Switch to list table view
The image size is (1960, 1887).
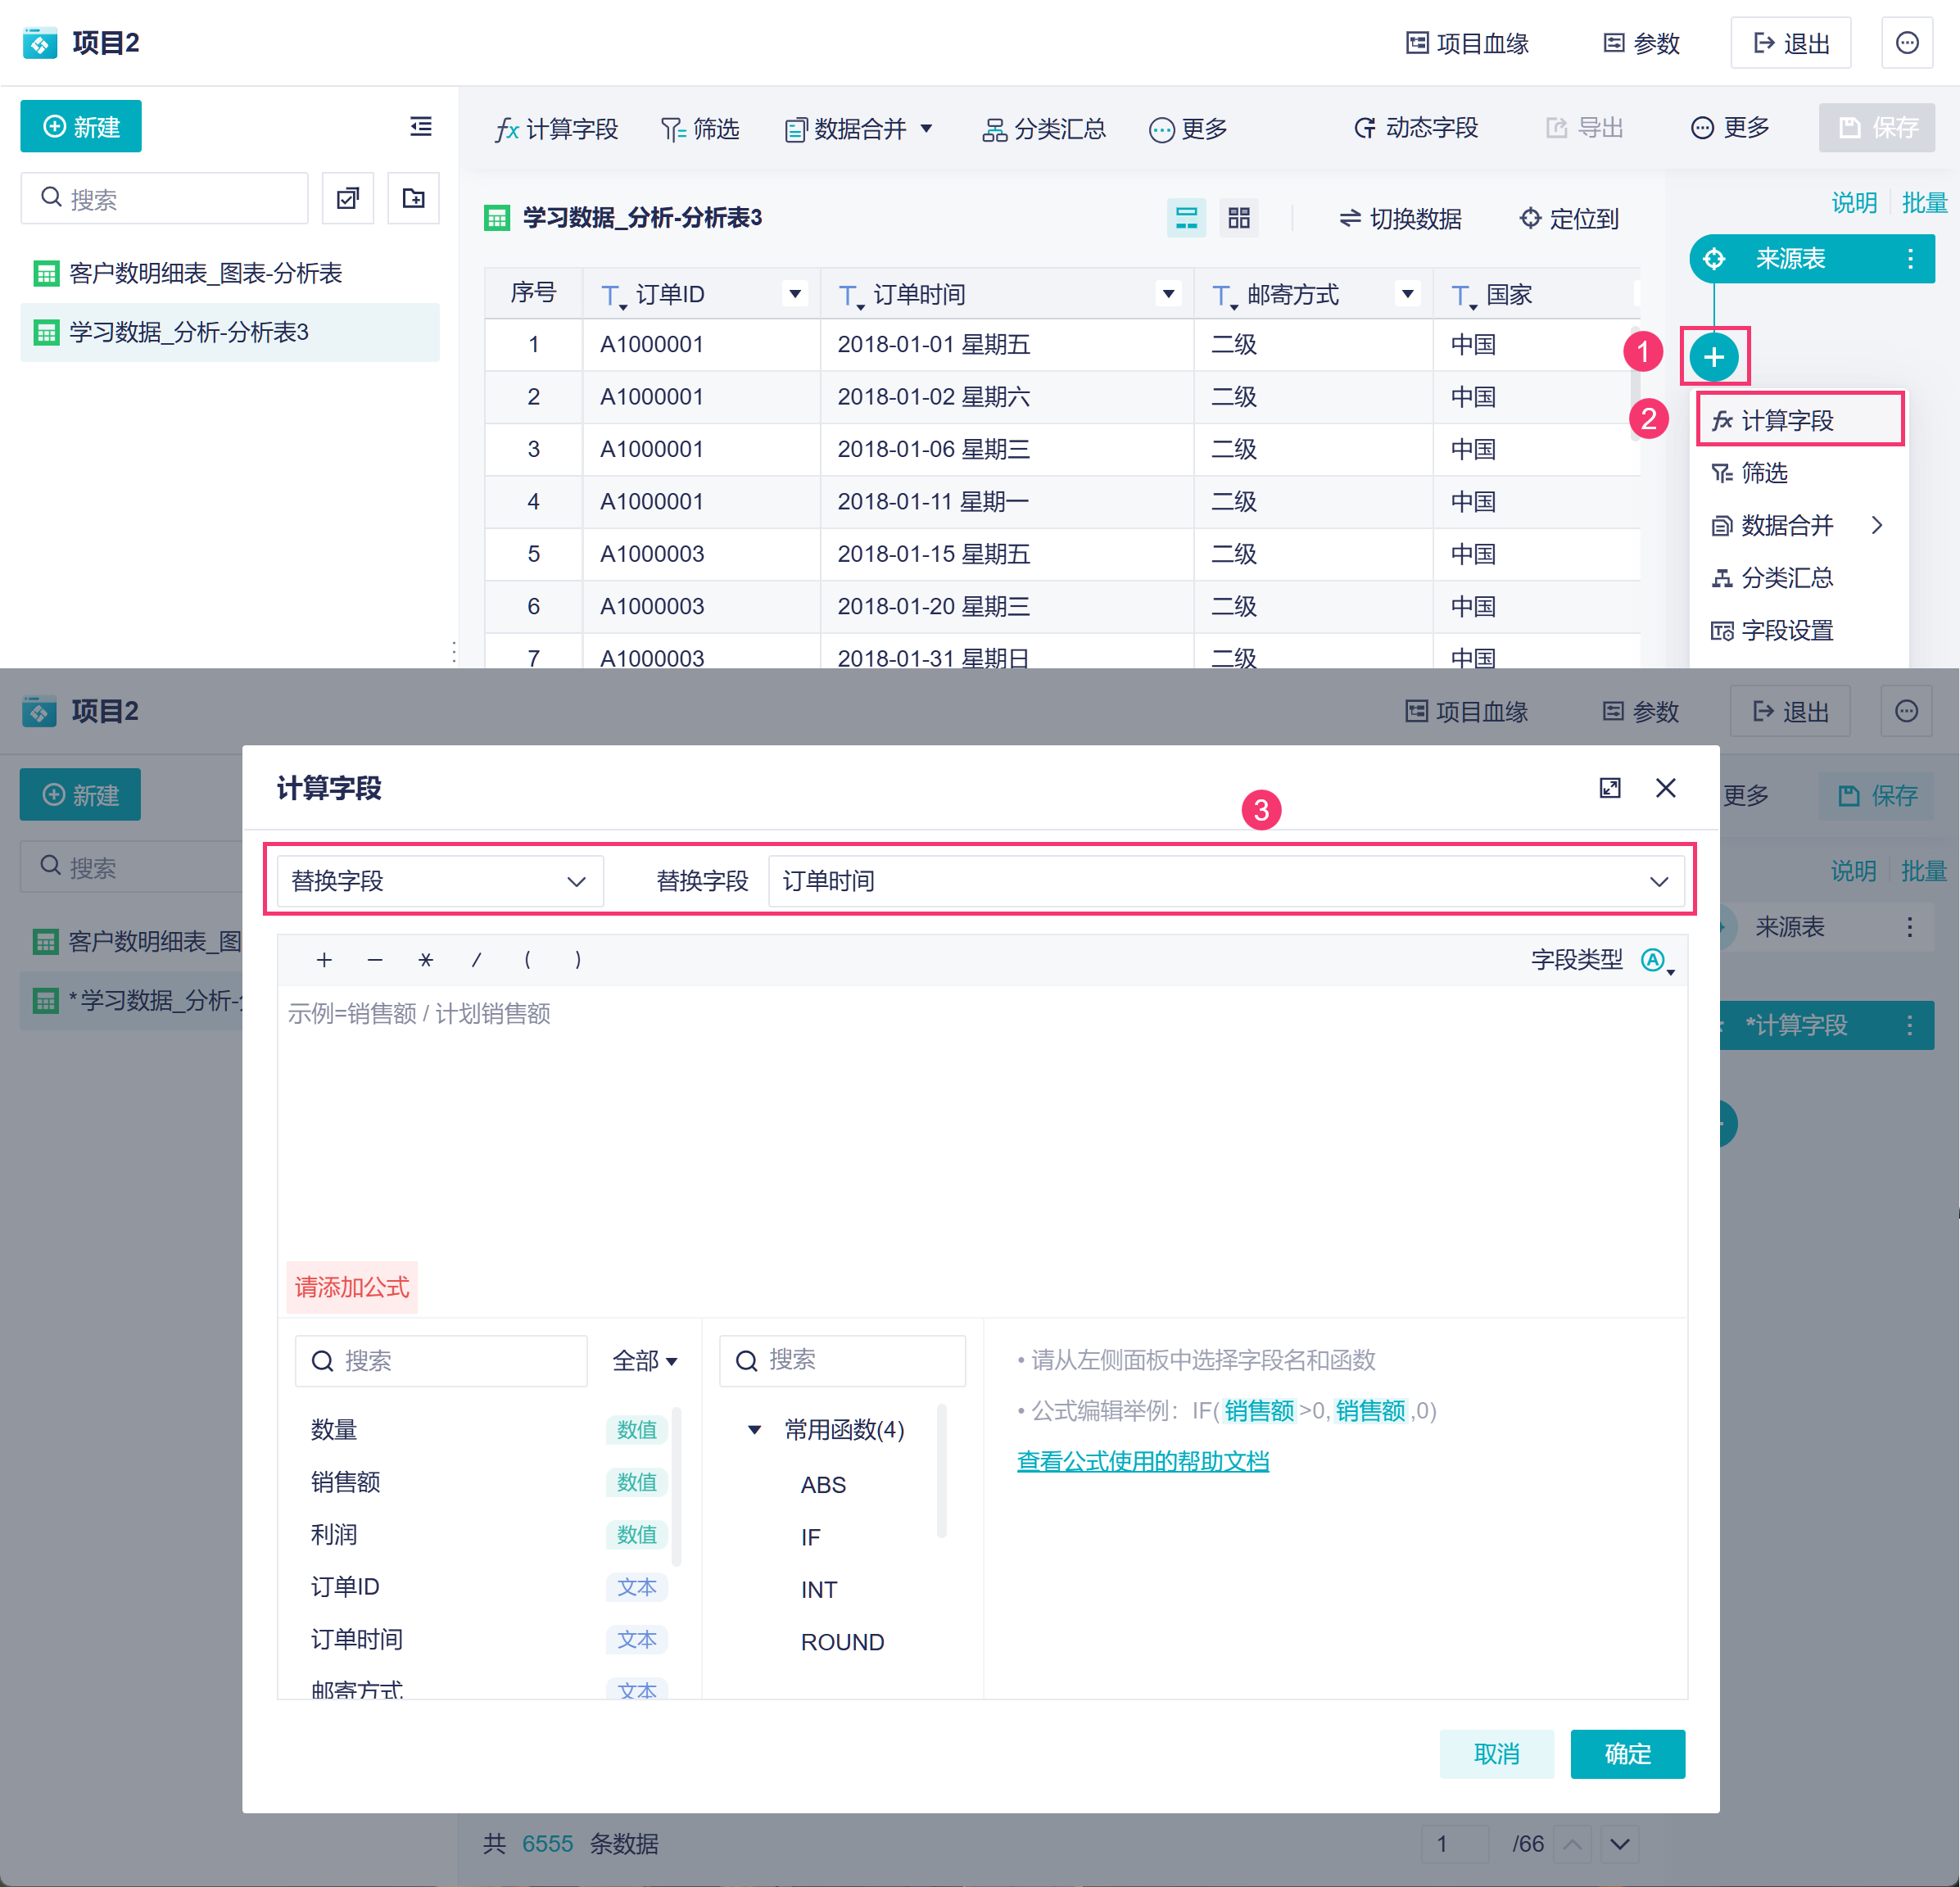[1186, 218]
